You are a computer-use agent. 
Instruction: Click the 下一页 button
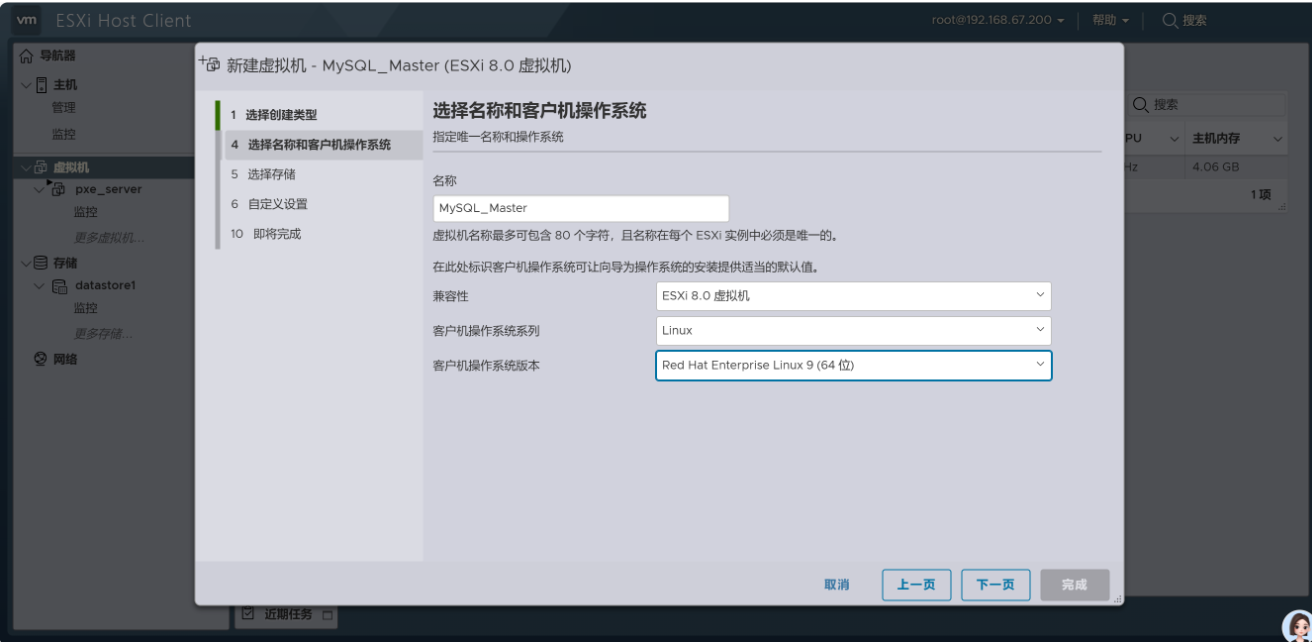(x=996, y=585)
